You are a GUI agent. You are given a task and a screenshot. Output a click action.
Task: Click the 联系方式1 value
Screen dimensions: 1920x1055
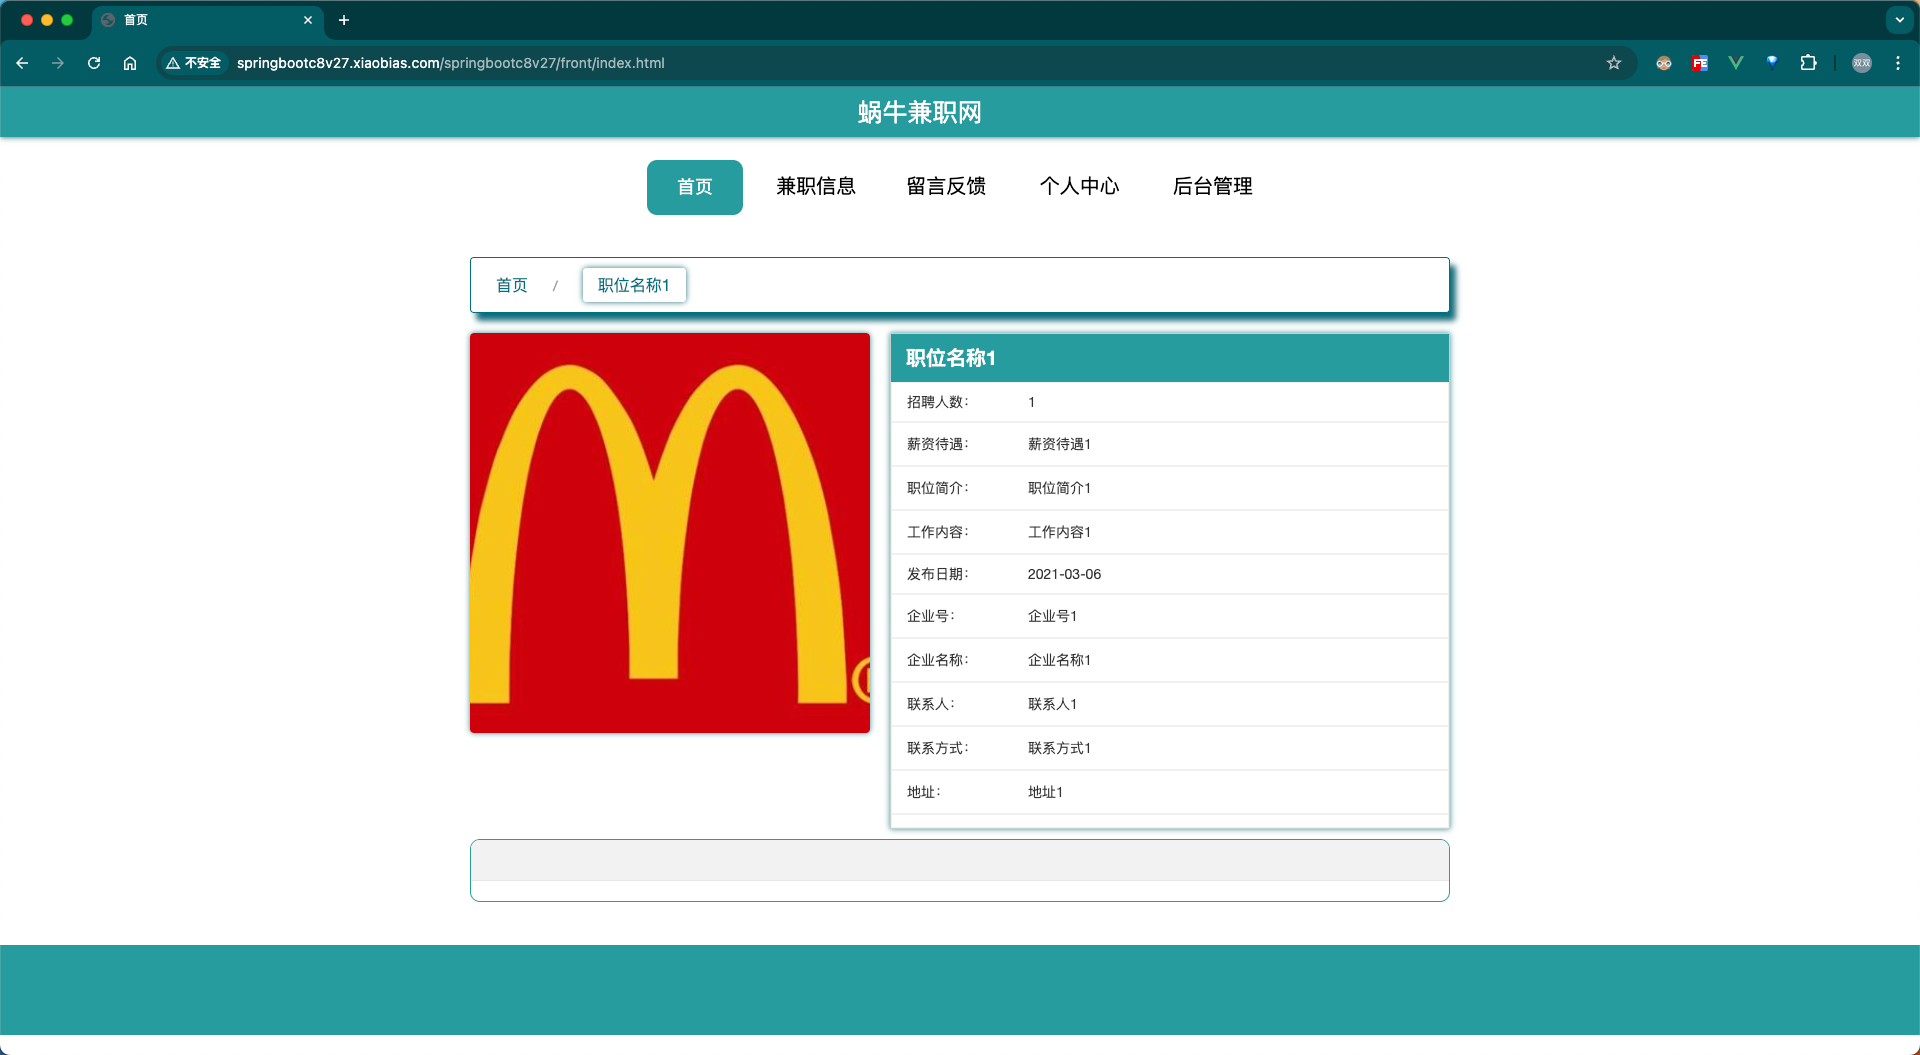point(1059,748)
